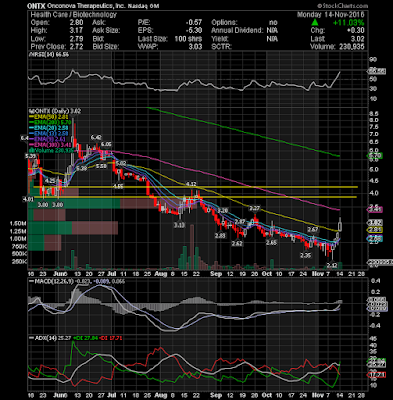Screen dimensions: 393x400
Task: Click the Options value no
Action: tap(273, 23)
